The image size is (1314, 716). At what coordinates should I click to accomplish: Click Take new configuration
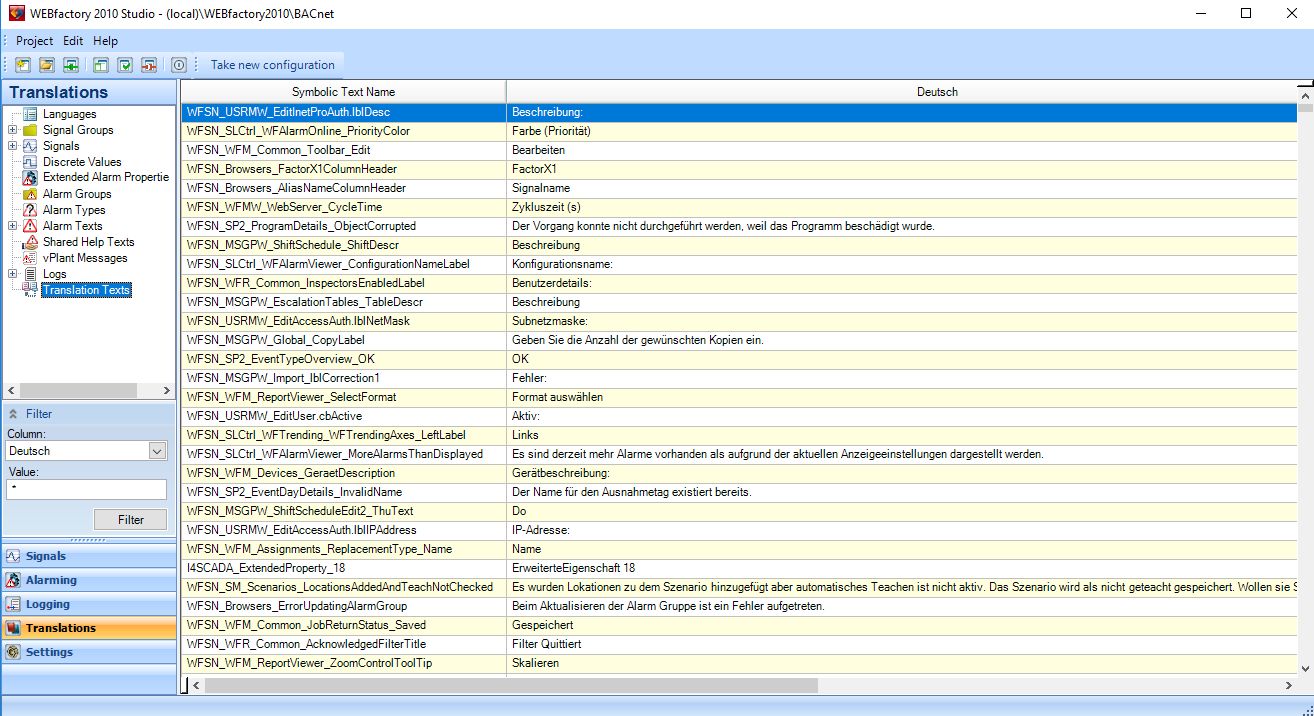point(272,65)
